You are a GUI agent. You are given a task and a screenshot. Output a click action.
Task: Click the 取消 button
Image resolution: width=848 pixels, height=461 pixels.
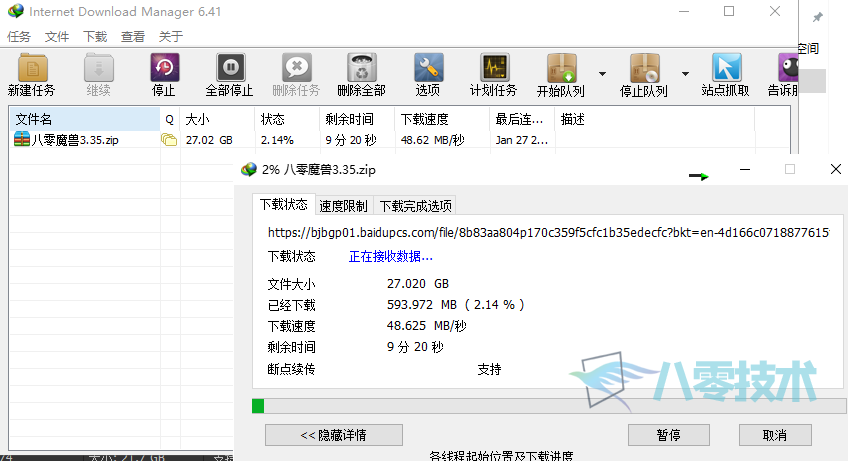(x=775, y=435)
